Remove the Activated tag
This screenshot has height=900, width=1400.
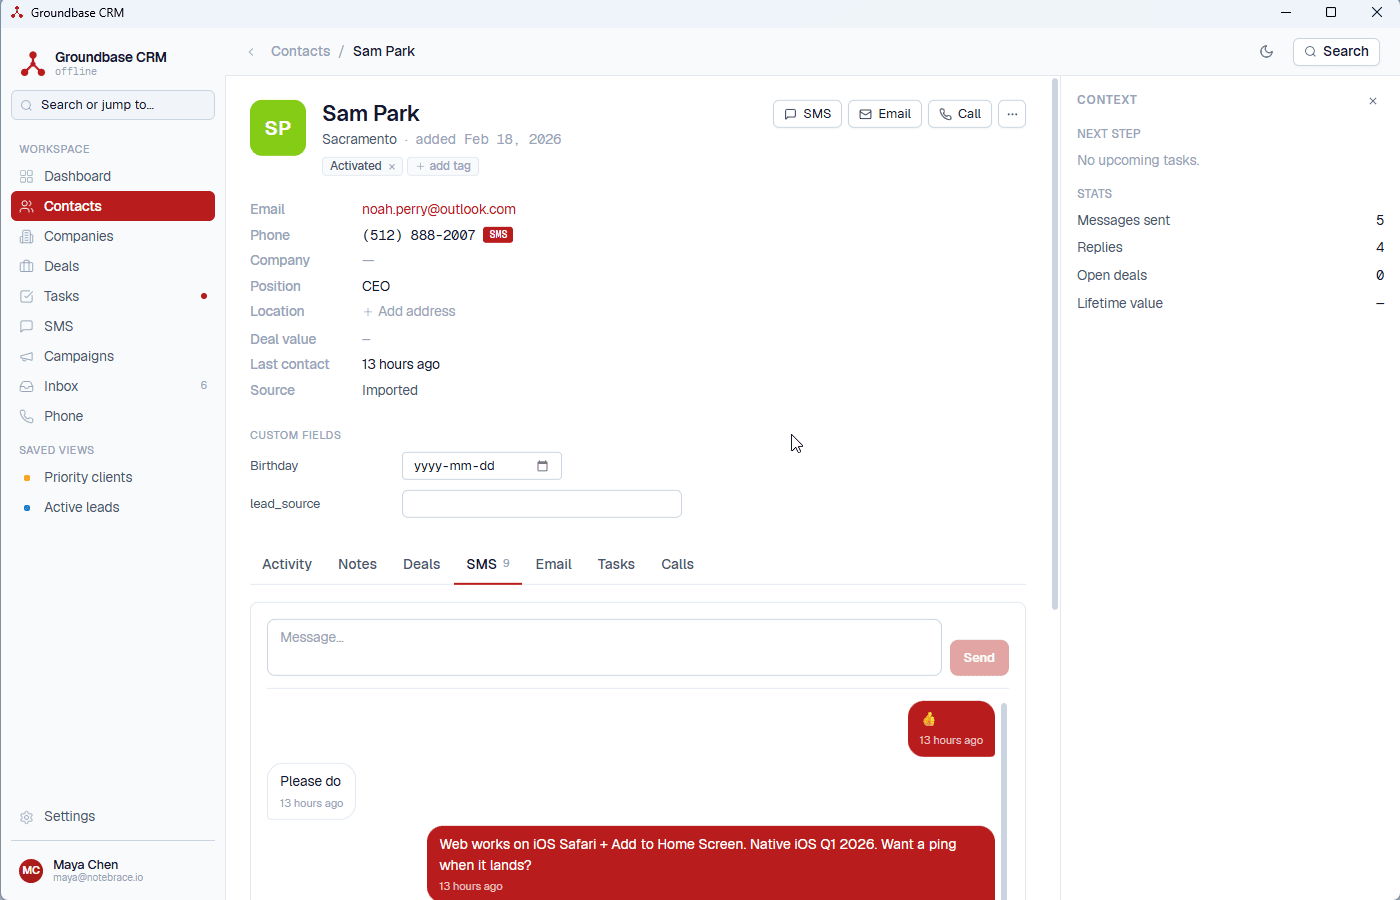[392, 167]
